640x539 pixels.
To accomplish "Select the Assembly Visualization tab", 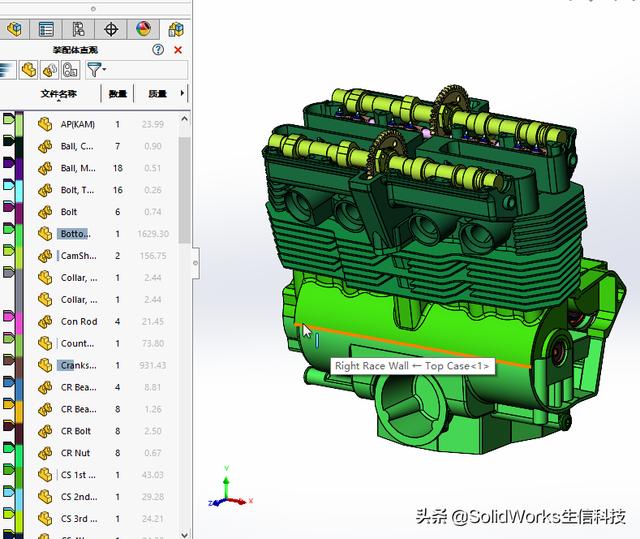I will click(x=176, y=29).
